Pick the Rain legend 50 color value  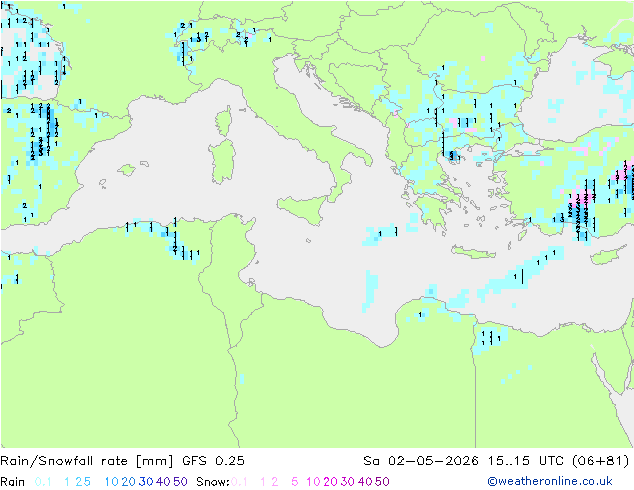click(180, 482)
